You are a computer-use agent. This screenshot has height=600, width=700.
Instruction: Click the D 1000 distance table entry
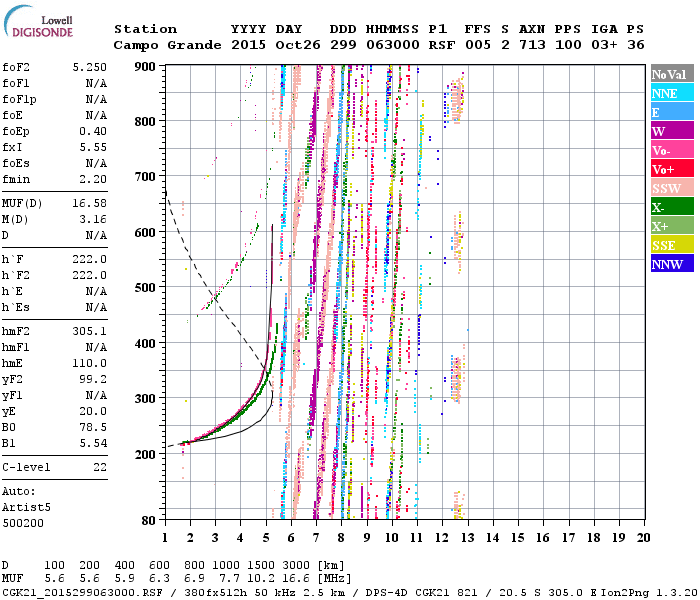coord(225,566)
